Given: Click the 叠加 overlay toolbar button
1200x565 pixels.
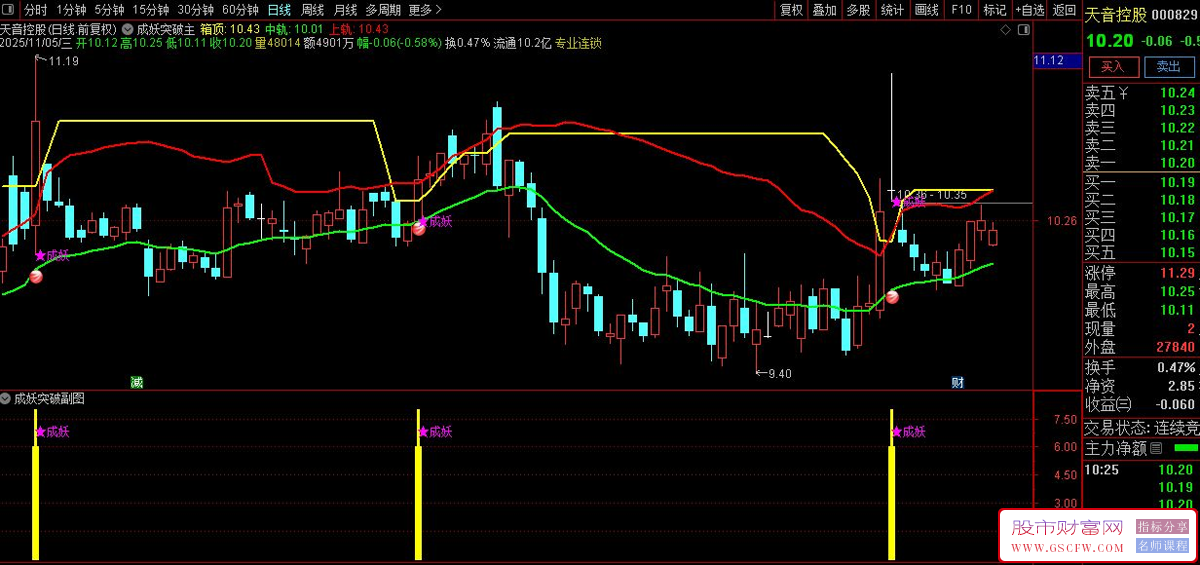Looking at the screenshot, I should (x=825, y=10).
